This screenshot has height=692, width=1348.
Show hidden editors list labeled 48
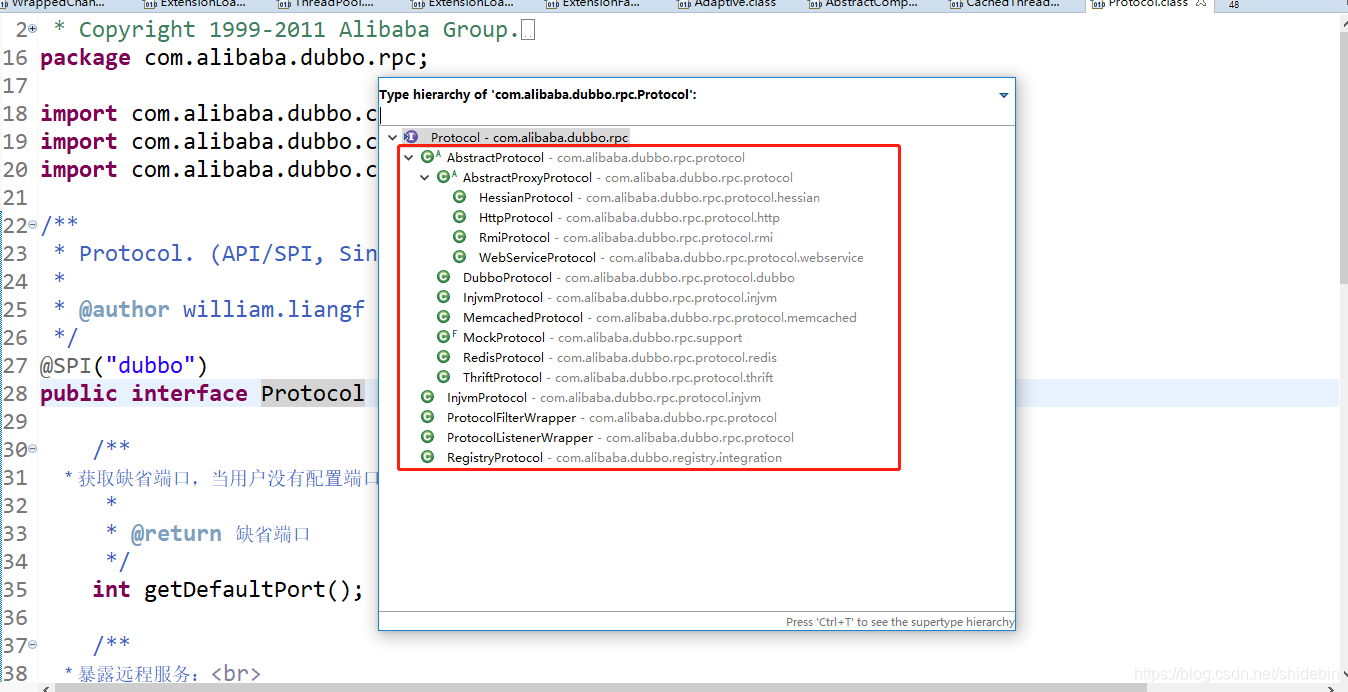point(1232,4)
